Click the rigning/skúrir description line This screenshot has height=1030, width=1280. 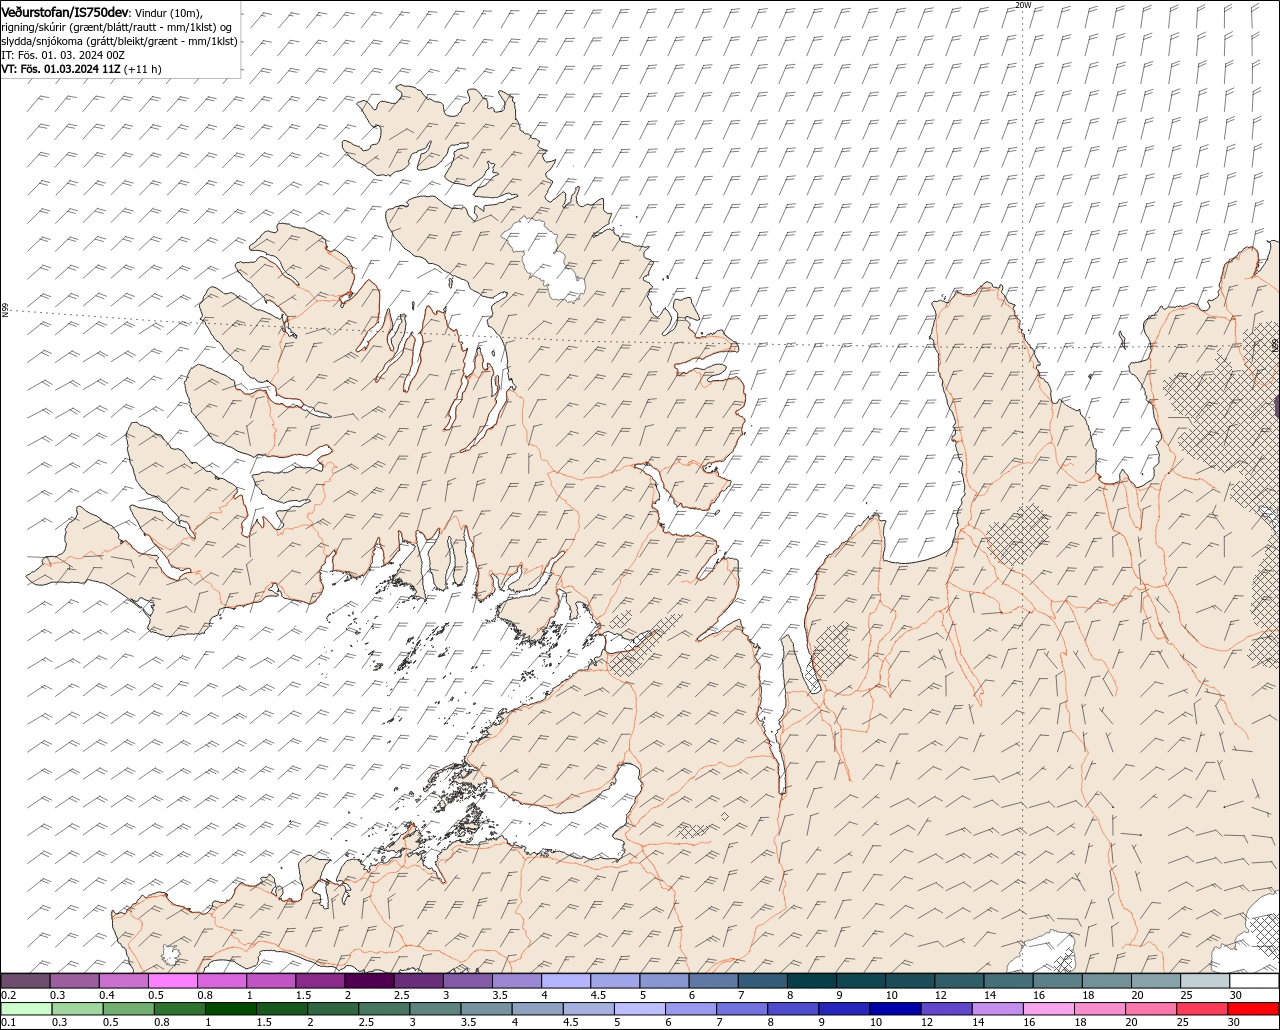[x=116, y=27]
